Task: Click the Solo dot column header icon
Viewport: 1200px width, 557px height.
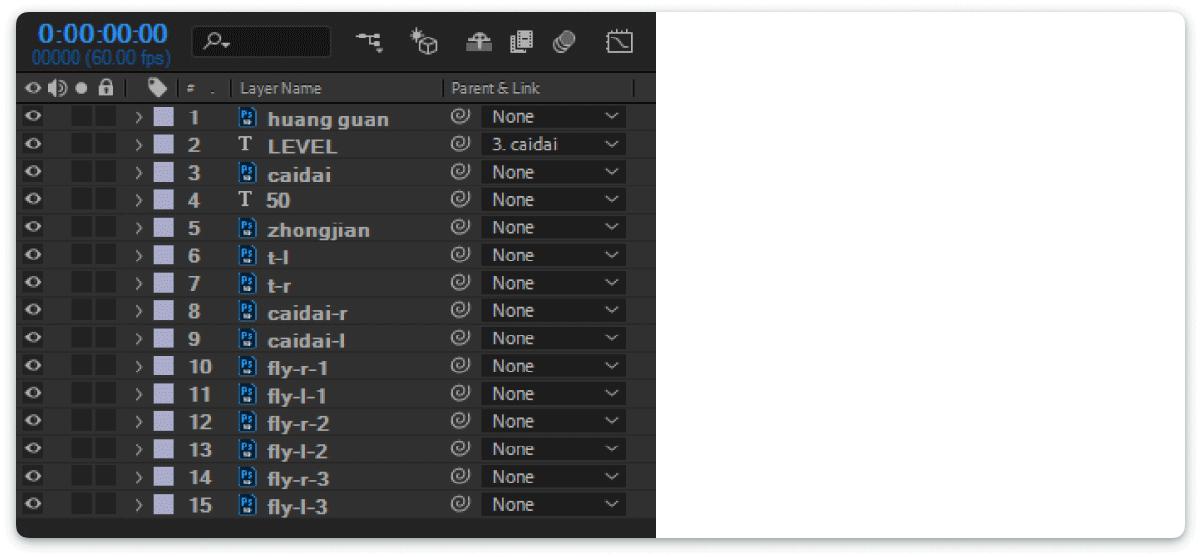Action: pos(82,88)
